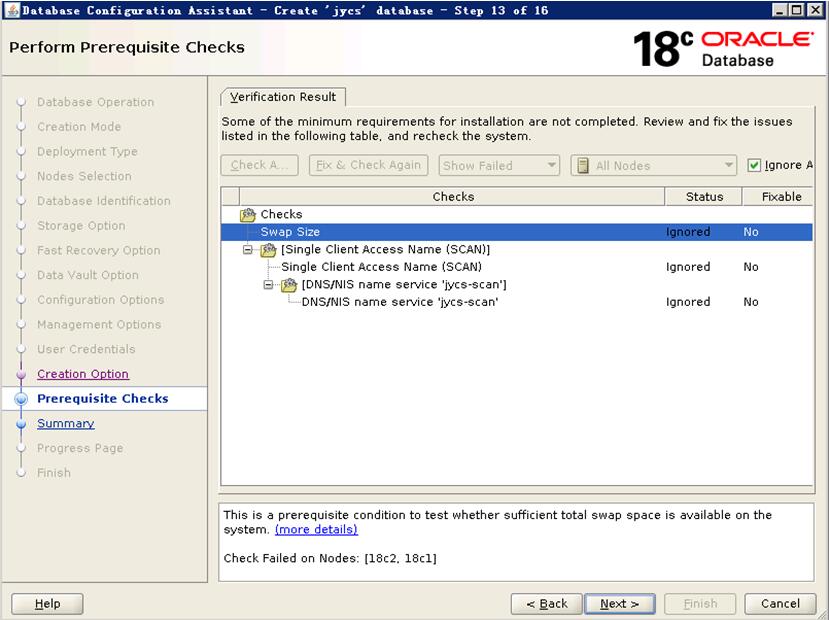Click the Prerequisite Checks current step label
The width and height of the screenshot is (829, 620).
103,399
